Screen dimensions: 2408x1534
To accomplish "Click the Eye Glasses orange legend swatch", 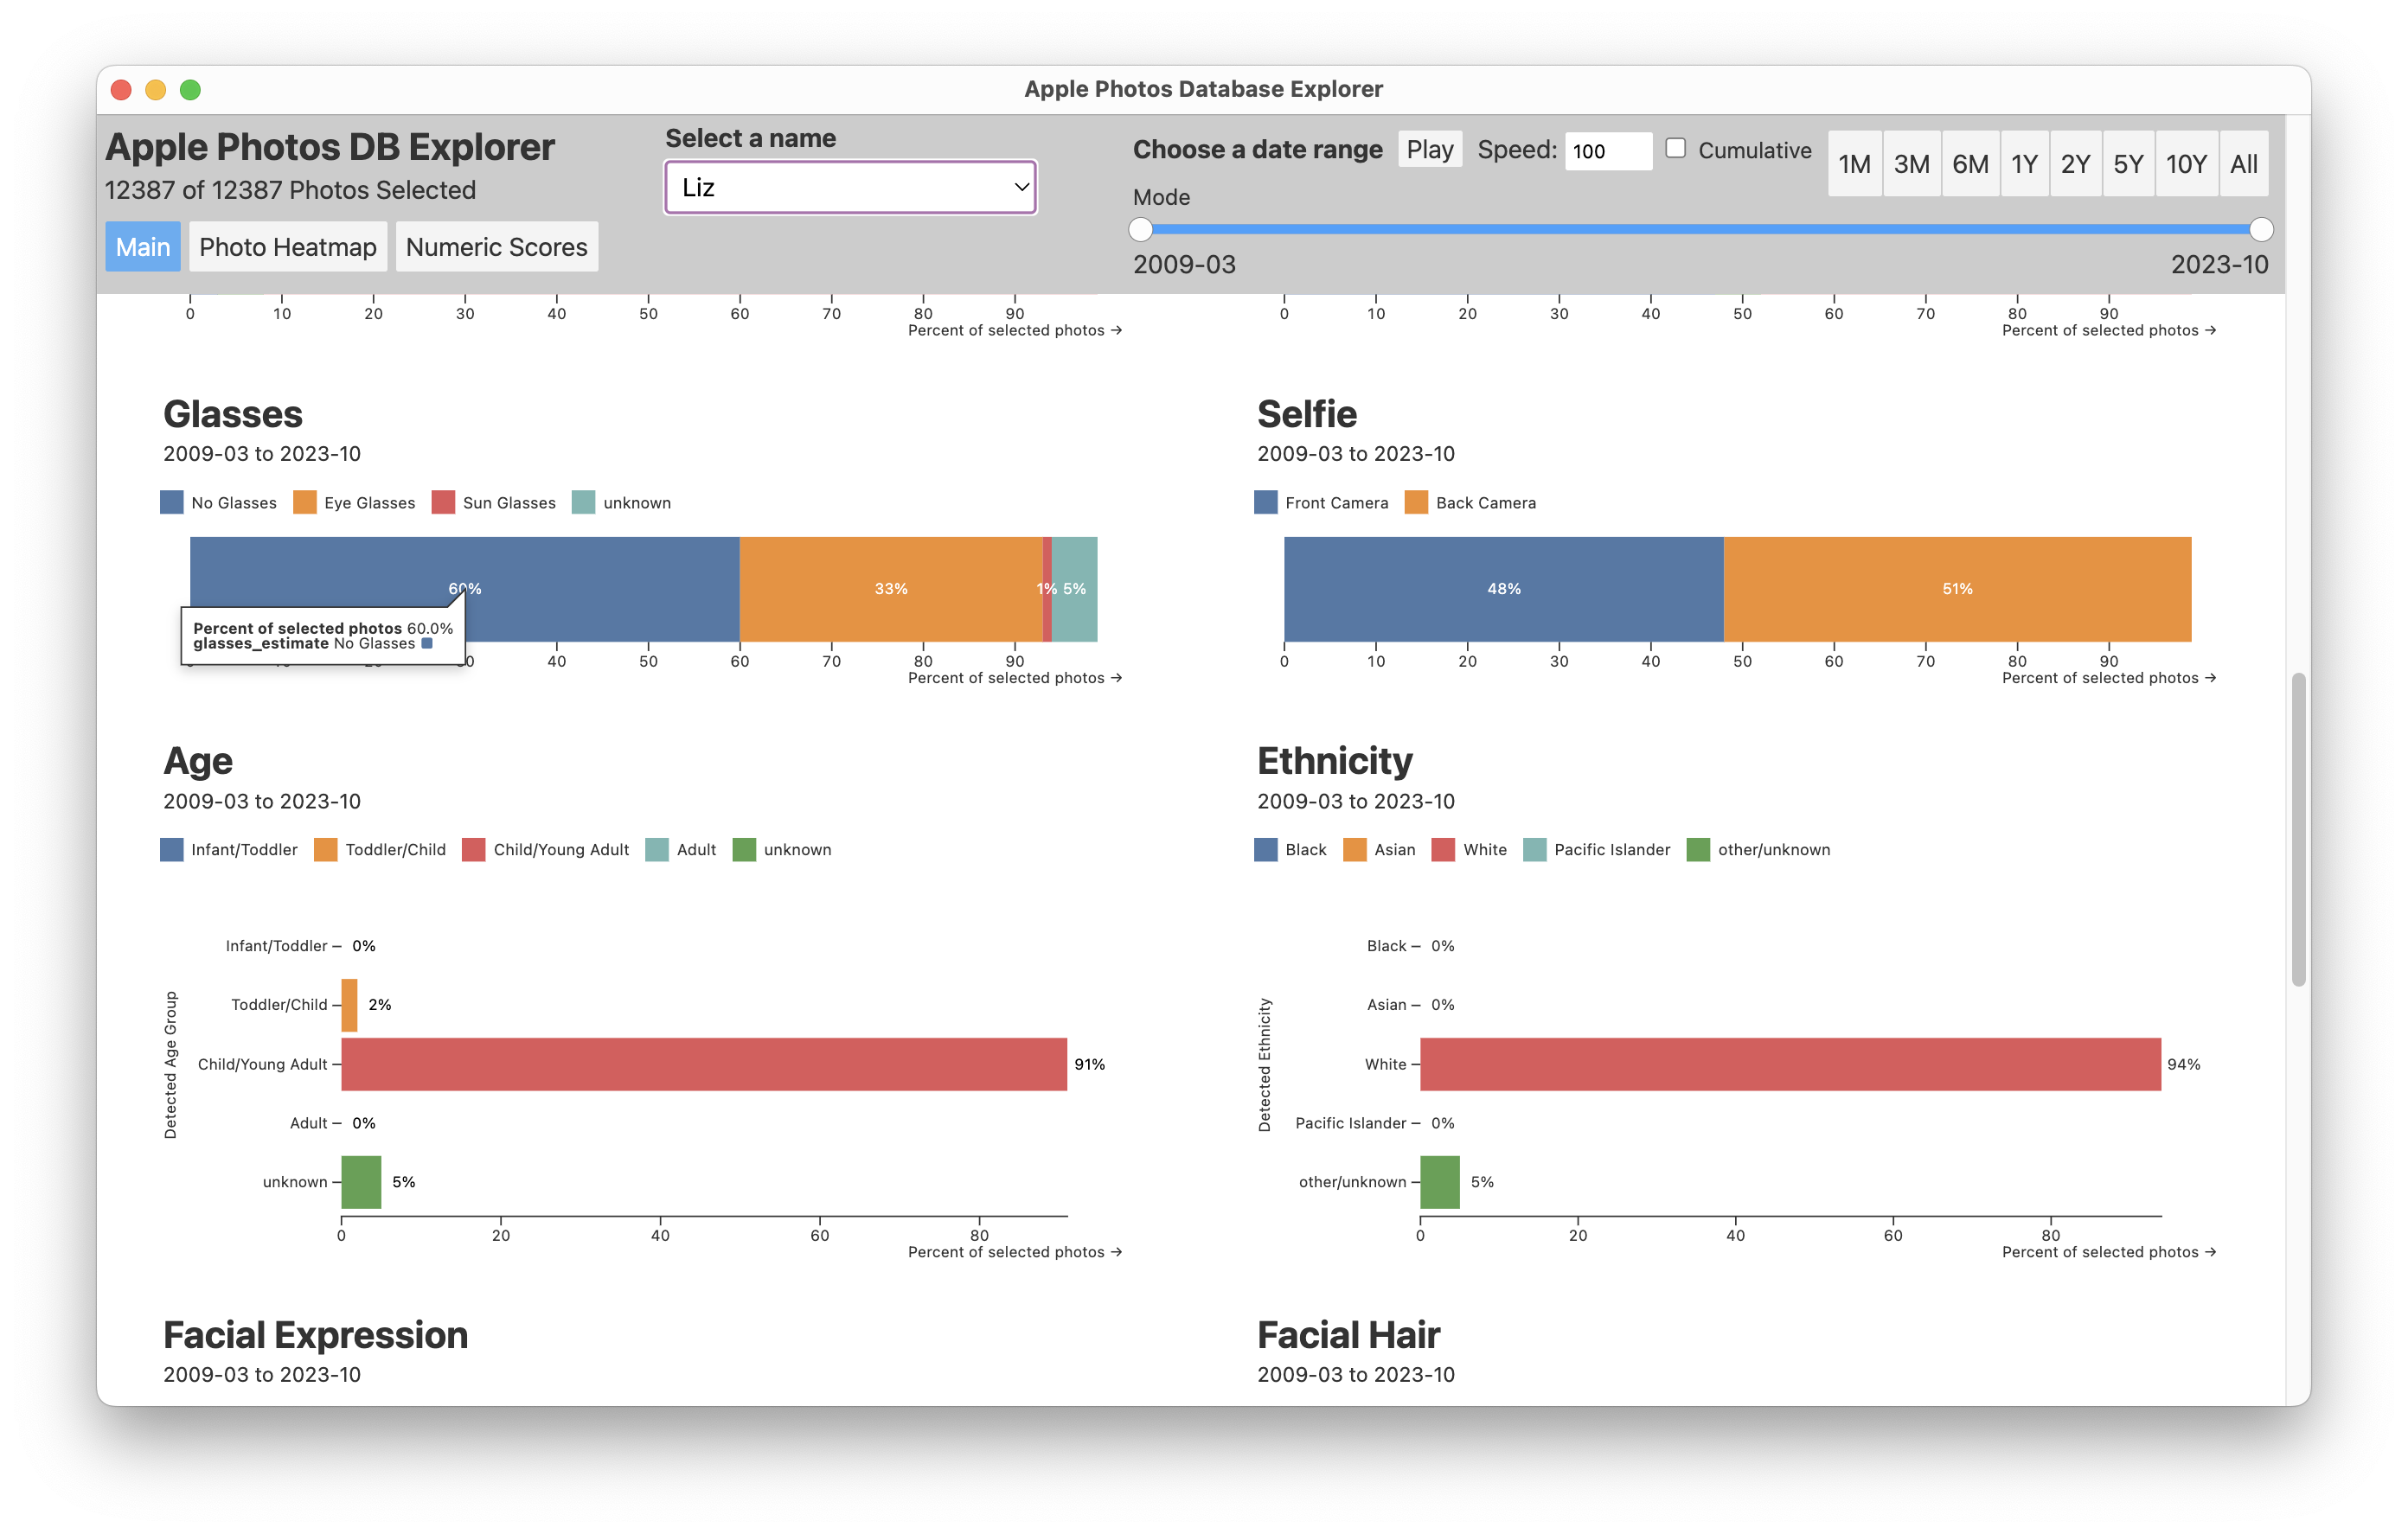I will (304, 502).
